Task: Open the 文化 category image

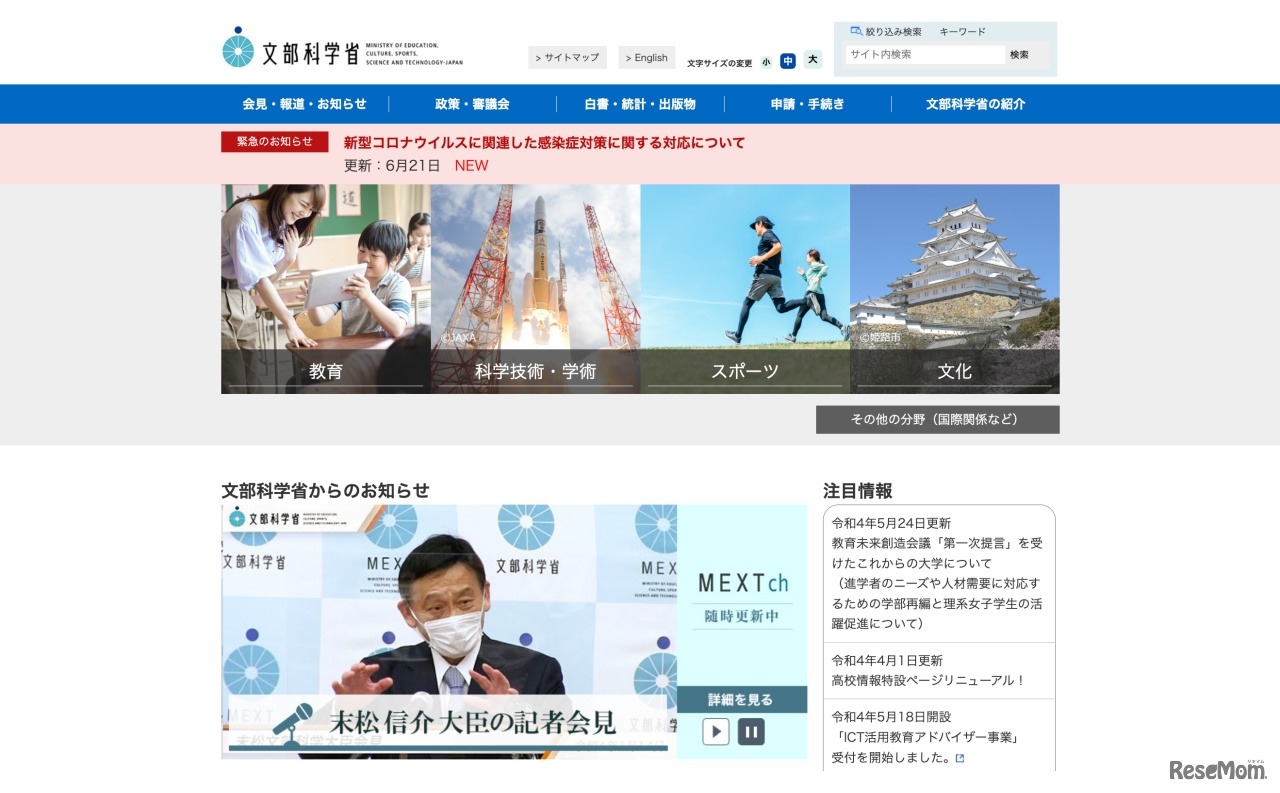Action: (x=955, y=289)
